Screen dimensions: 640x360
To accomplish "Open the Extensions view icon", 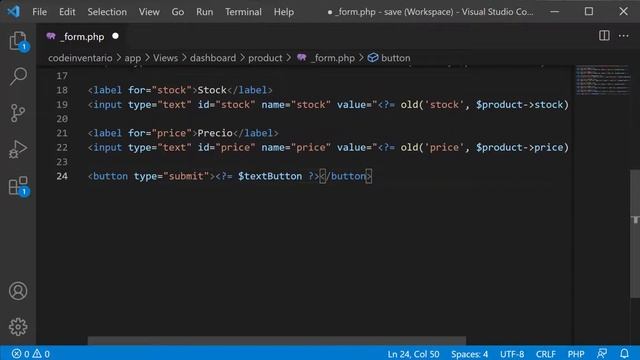I will pyautogui.click(x=18, y=186).
